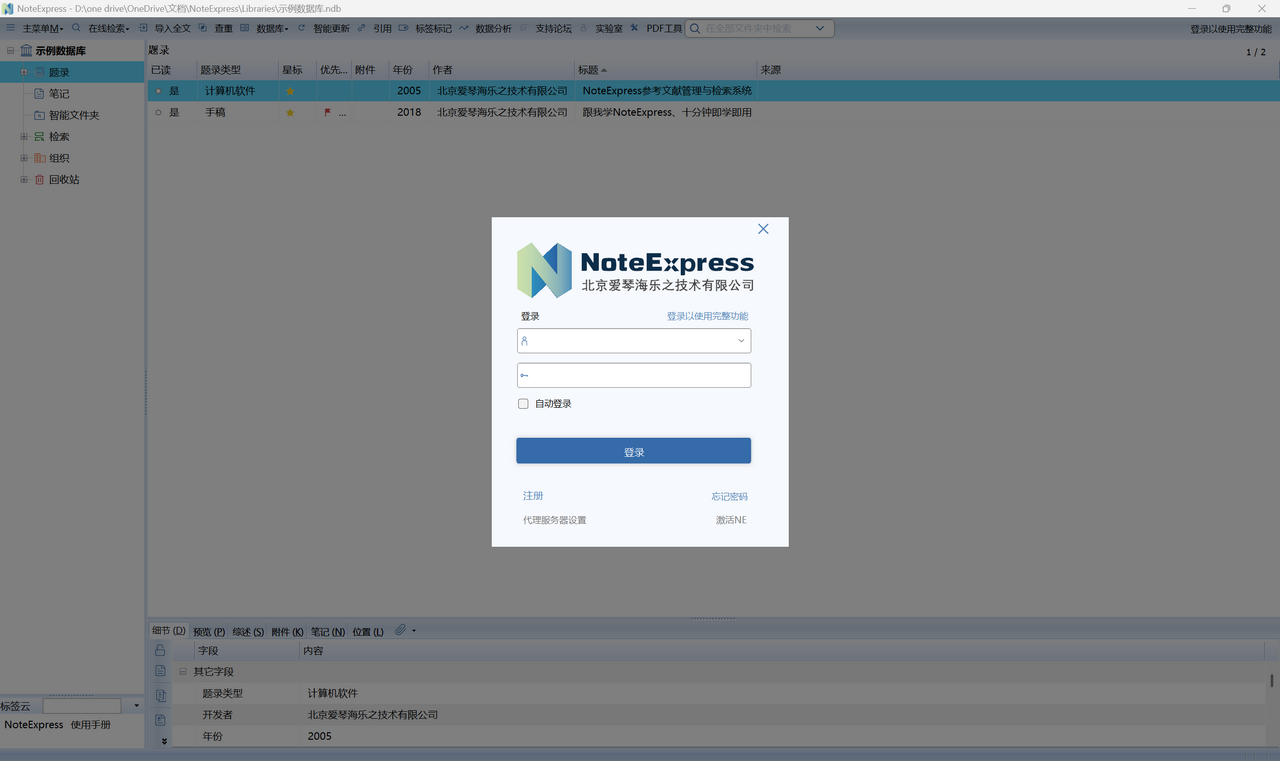Click the red priority flag on the 2018 record
This screenshot has height=761, width=1280.
325,112
